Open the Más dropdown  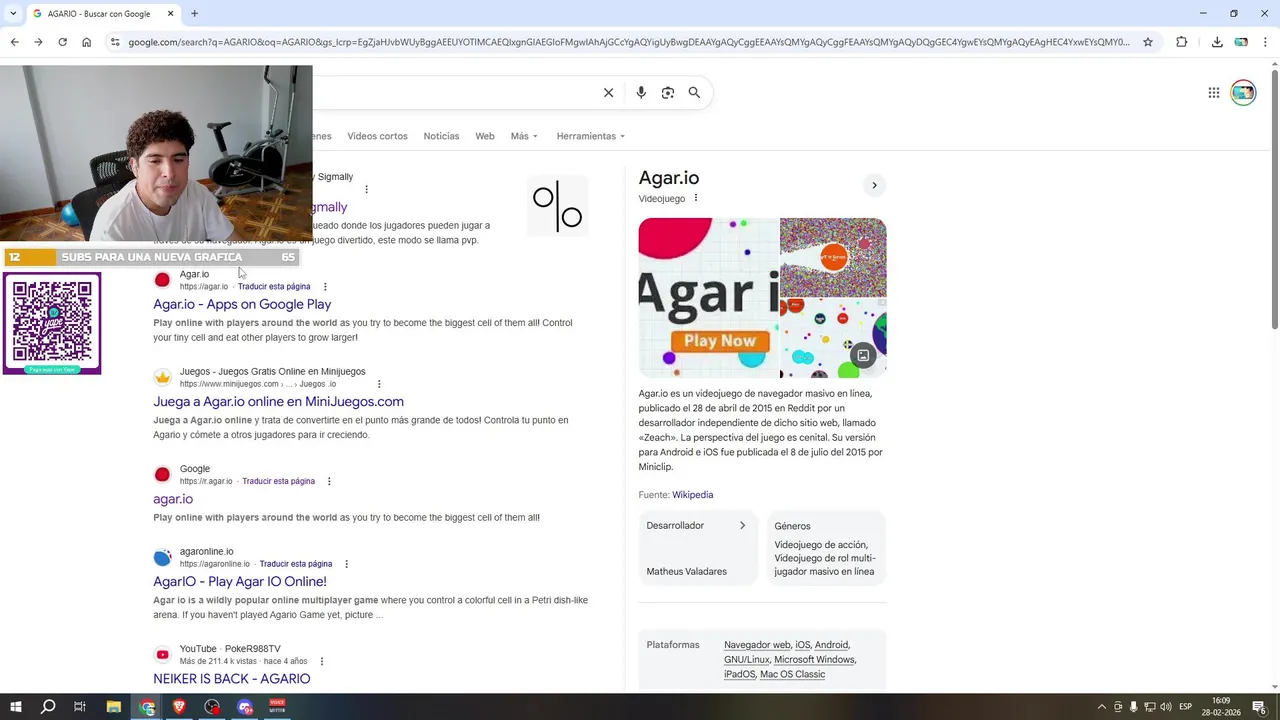point(524,136)
